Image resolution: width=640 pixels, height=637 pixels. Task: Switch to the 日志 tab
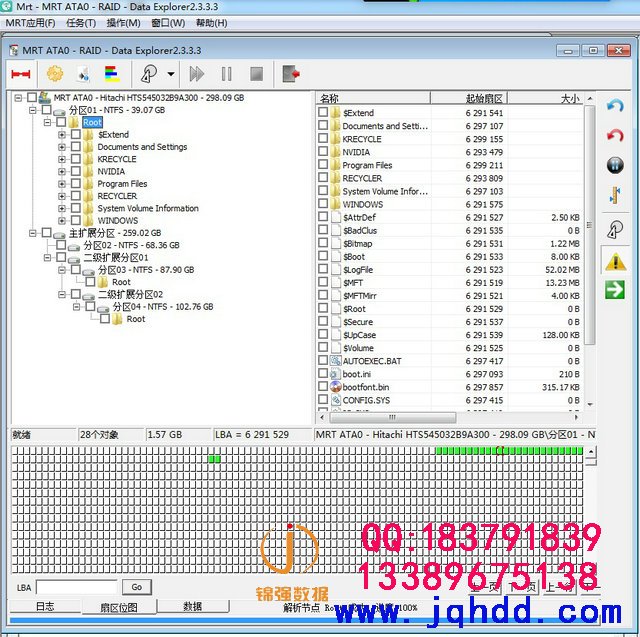click(45, 606)
